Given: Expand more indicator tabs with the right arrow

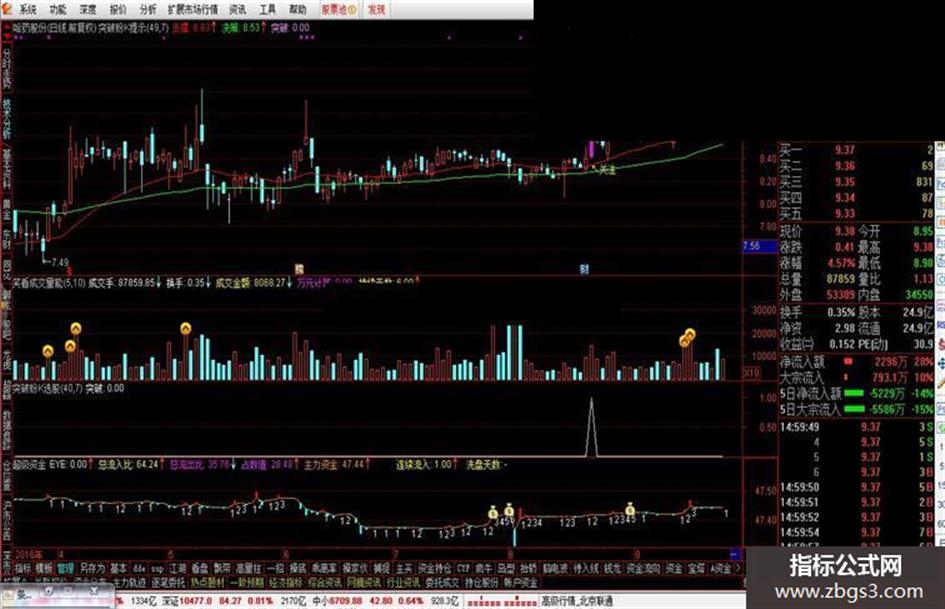Looking at the screenshot, I should pos(739,568).
